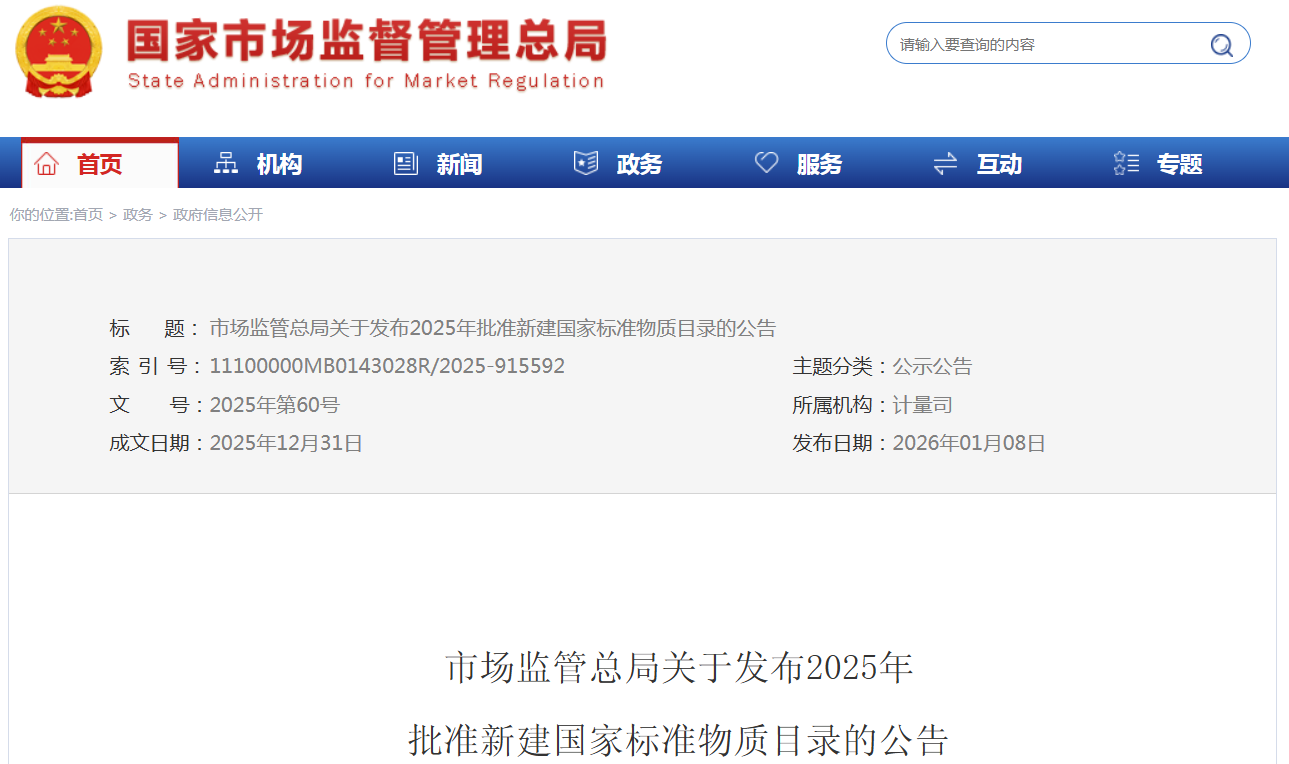Open the 机构 menu item
The width and height of the screenshot is (1289, 764).
click(279, 164)
